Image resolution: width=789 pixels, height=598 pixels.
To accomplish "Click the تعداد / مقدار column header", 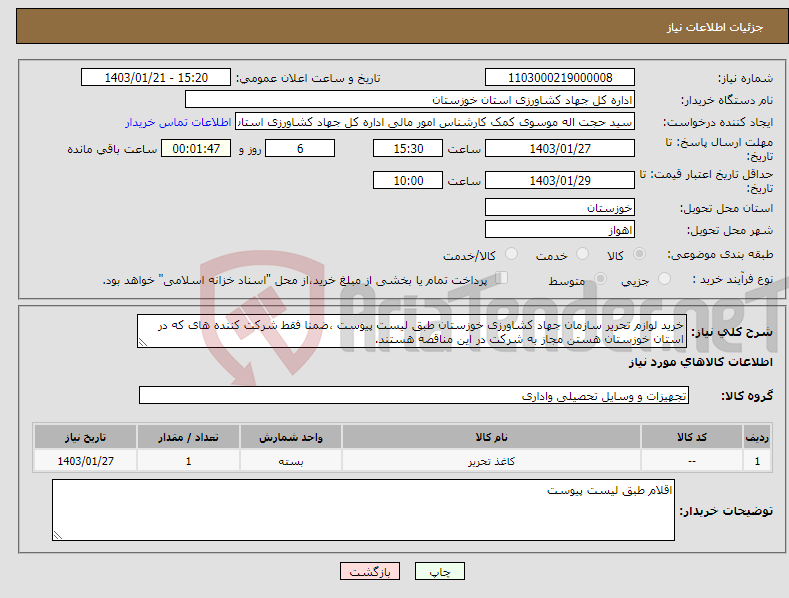I will point(188,437).
